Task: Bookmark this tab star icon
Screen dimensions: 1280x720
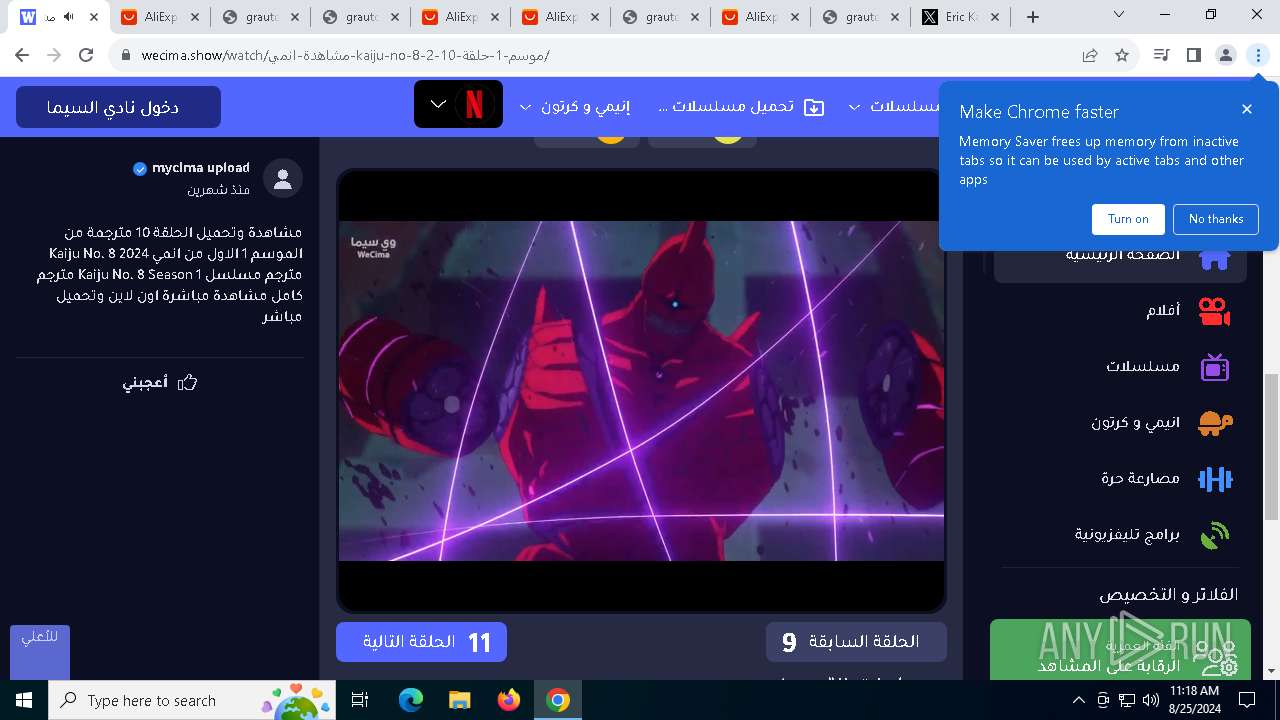Action: [x=1122, y=55]
